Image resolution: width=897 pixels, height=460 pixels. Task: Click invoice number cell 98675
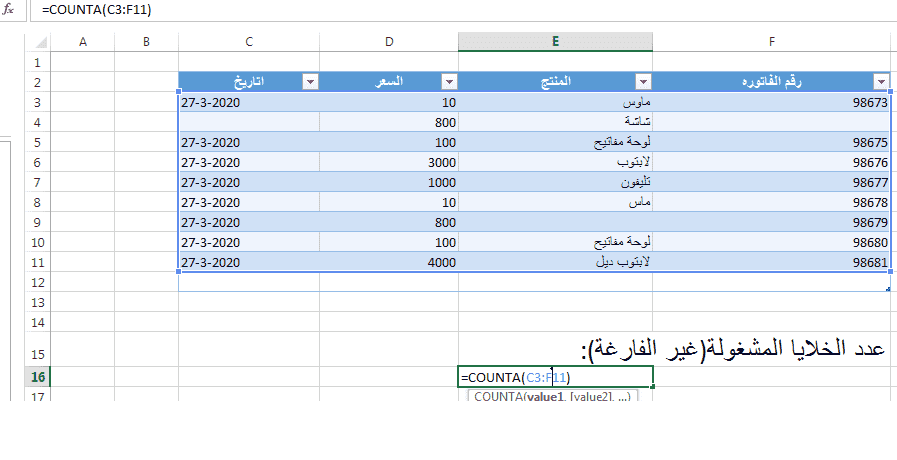tap(772, 142)
